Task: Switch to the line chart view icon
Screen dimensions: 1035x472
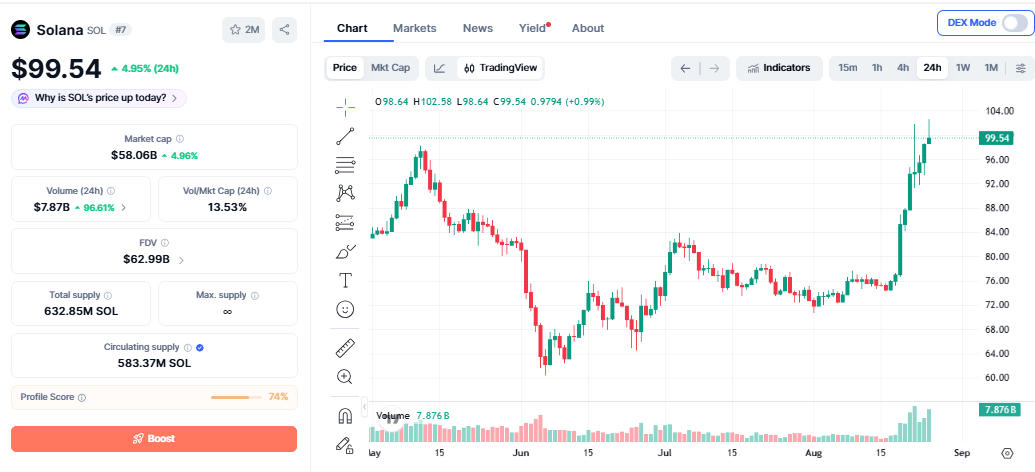Action: tap(440, 68)
